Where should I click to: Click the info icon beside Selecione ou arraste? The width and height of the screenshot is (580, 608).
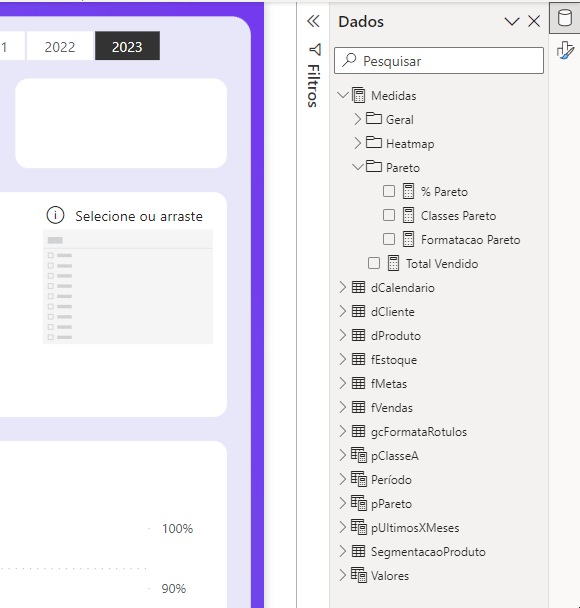[55, 215]
